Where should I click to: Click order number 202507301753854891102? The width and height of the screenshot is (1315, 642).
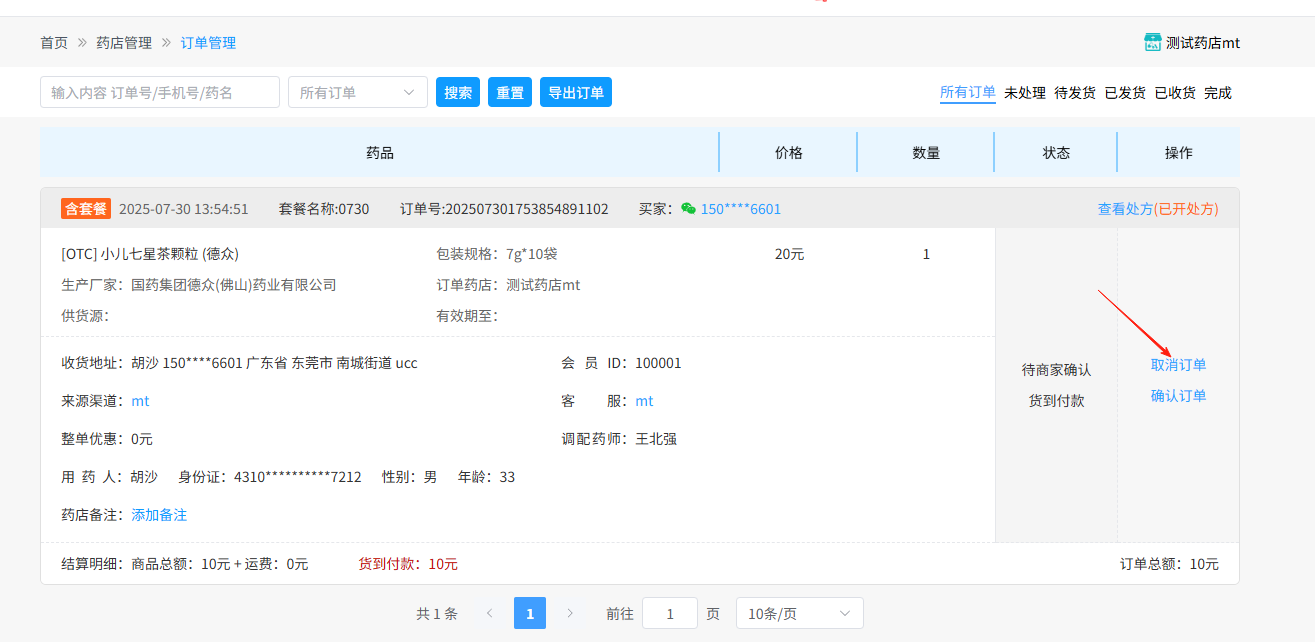[x=526, y=209]
